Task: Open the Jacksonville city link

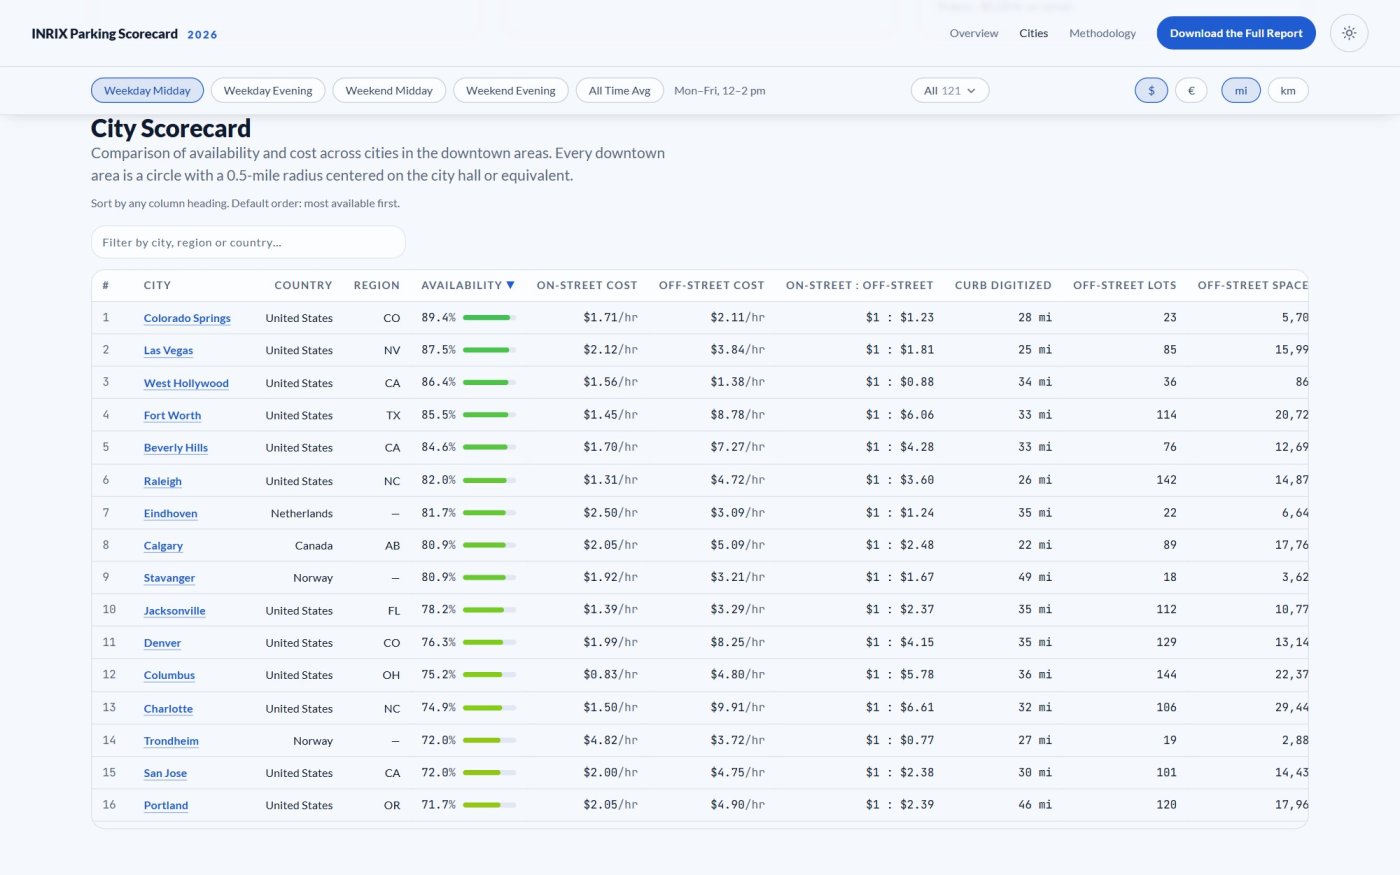Action: coord(174,610)
